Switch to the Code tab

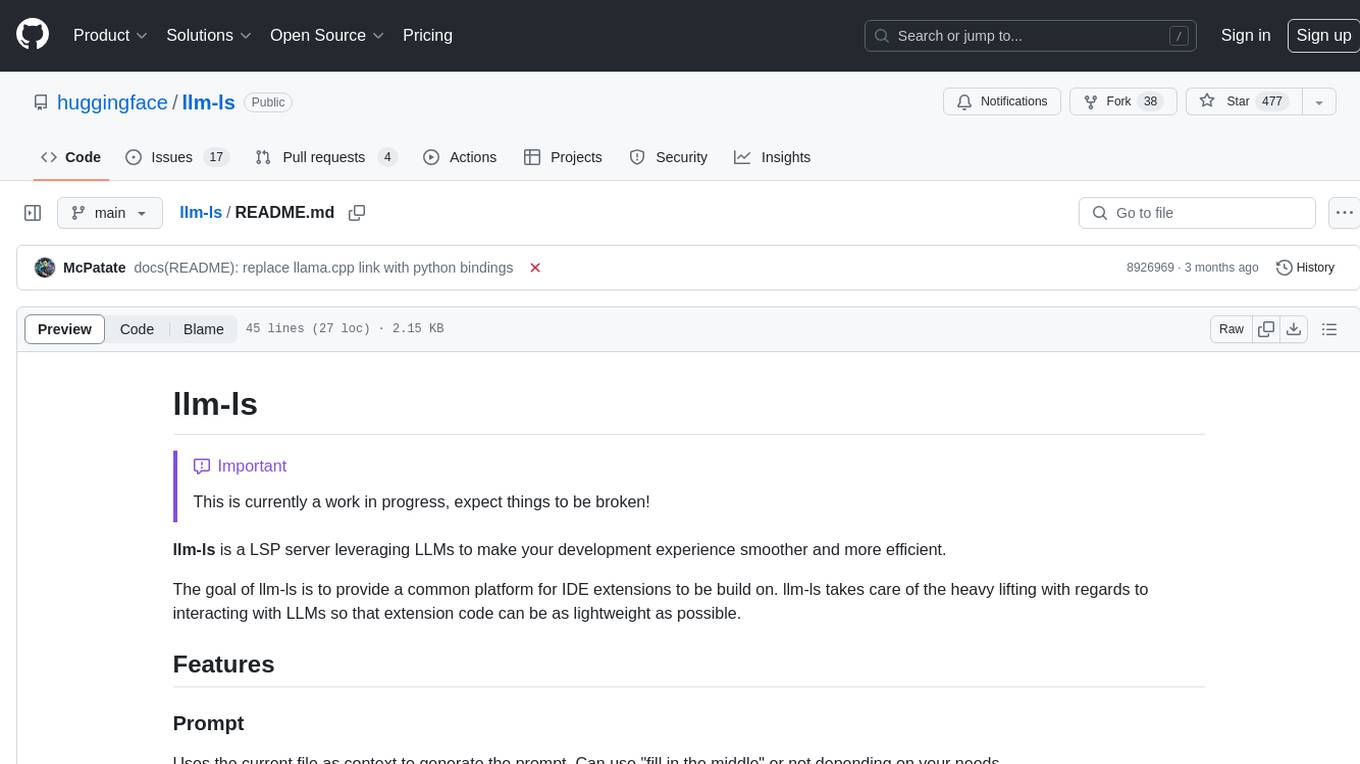(70, 157)
